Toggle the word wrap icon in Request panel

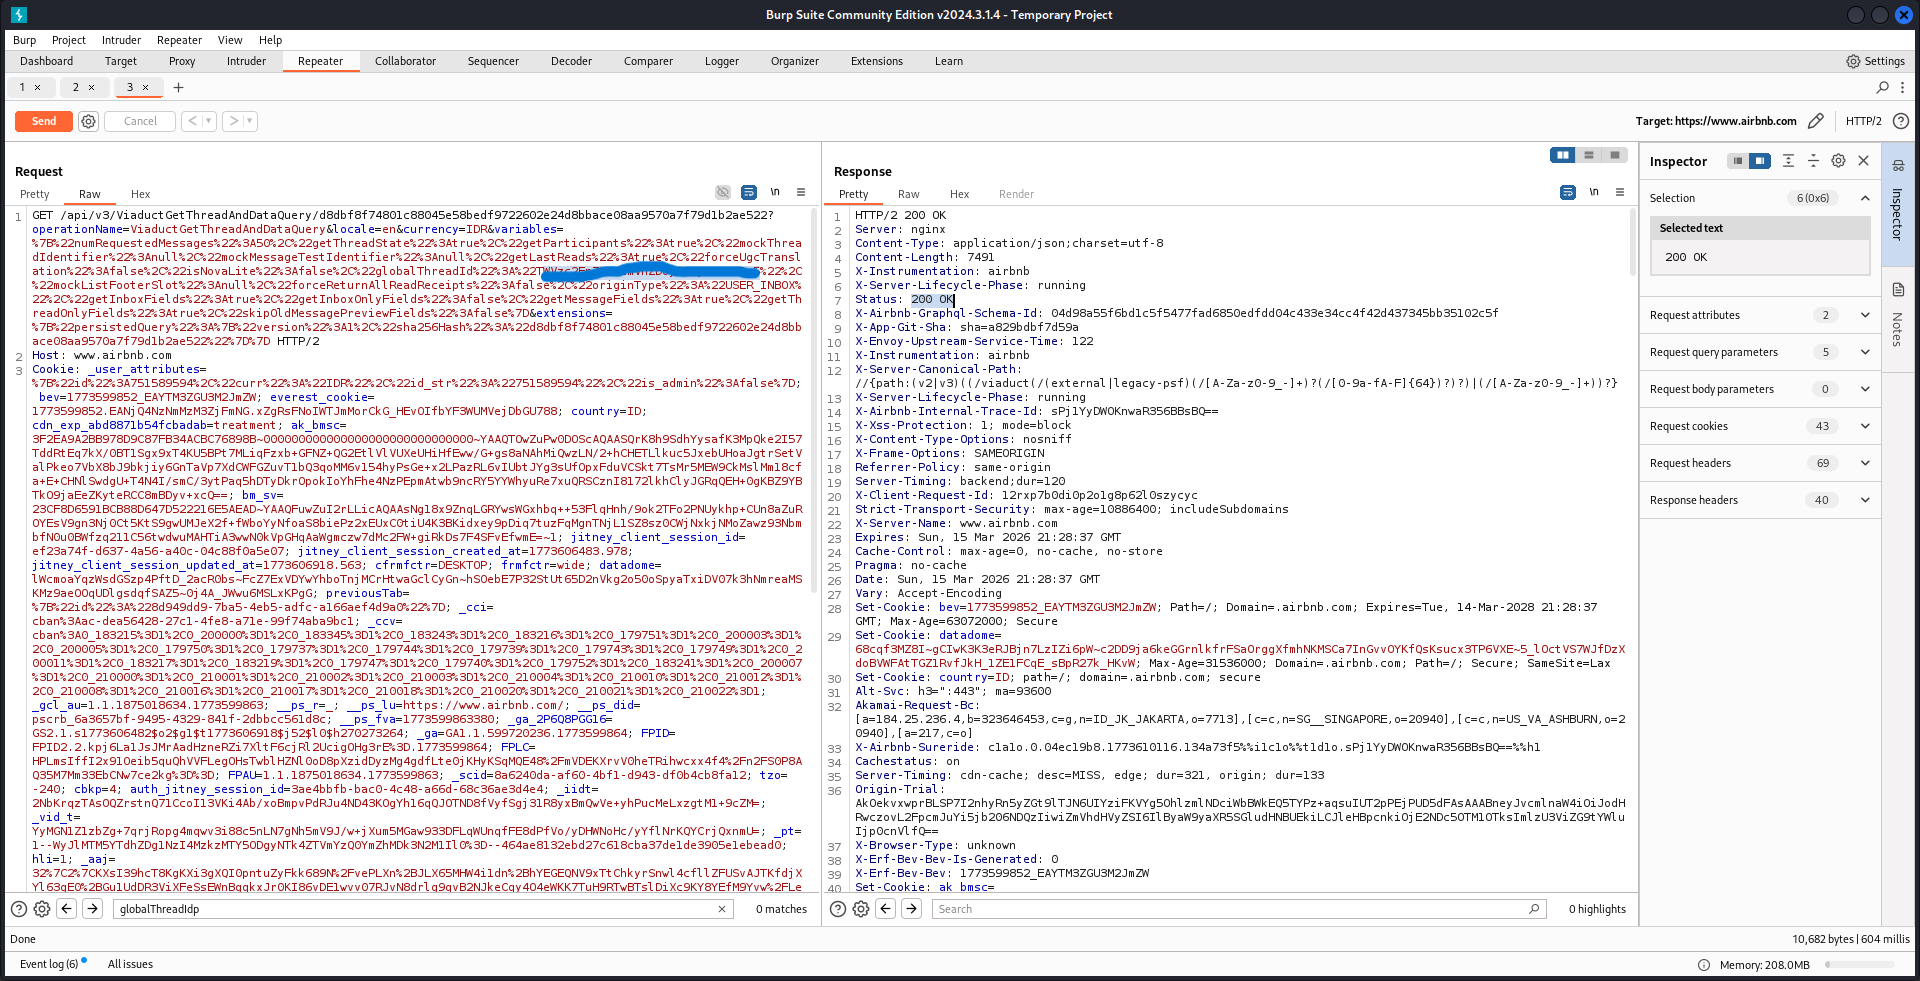pyautogui.click(x=749, y=192)
